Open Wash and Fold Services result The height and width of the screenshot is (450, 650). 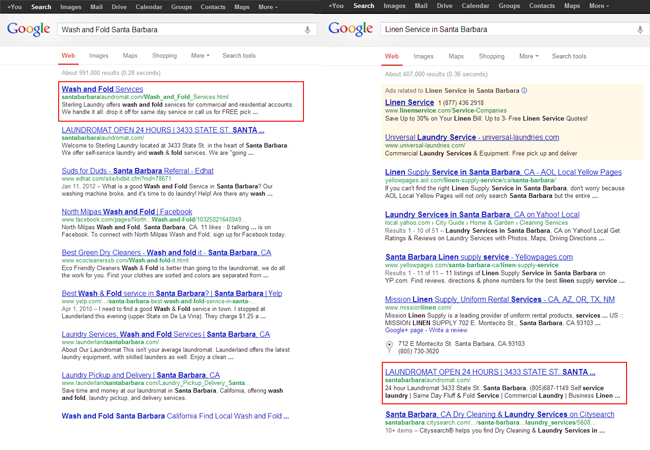102,89
